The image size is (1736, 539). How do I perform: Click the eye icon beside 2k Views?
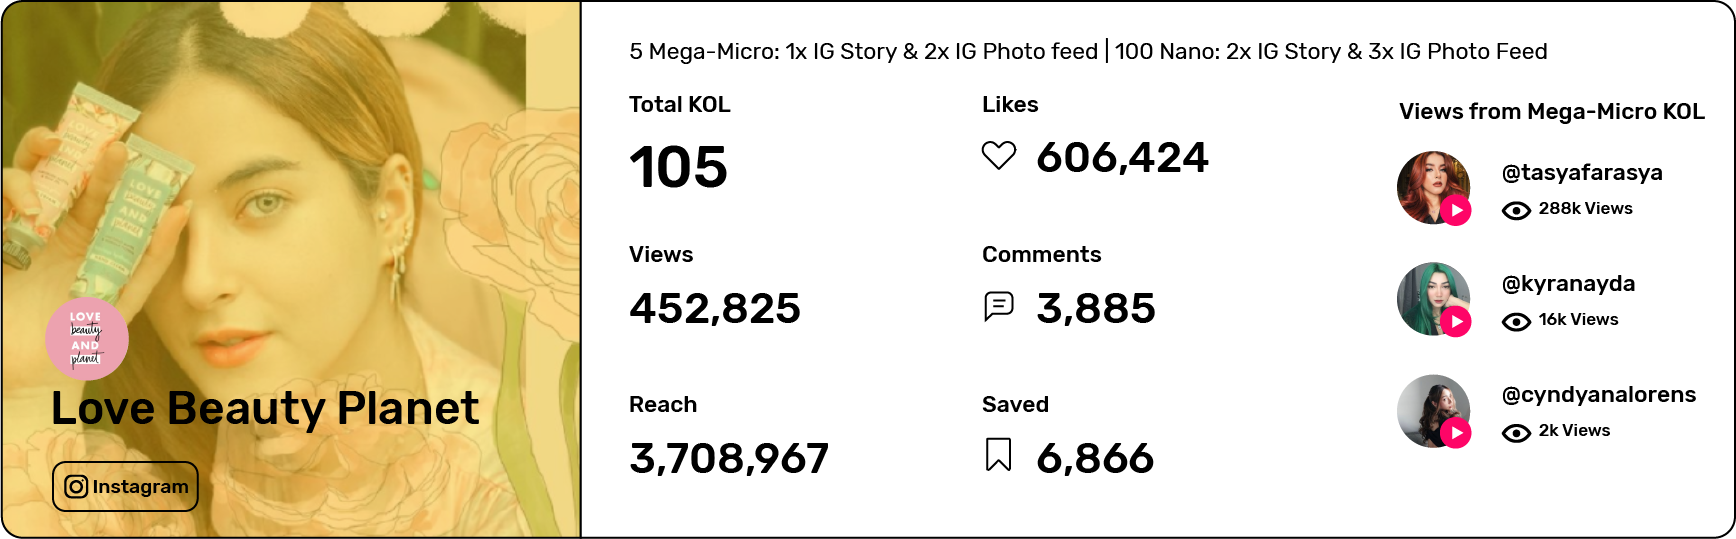tap(1516, 432)
